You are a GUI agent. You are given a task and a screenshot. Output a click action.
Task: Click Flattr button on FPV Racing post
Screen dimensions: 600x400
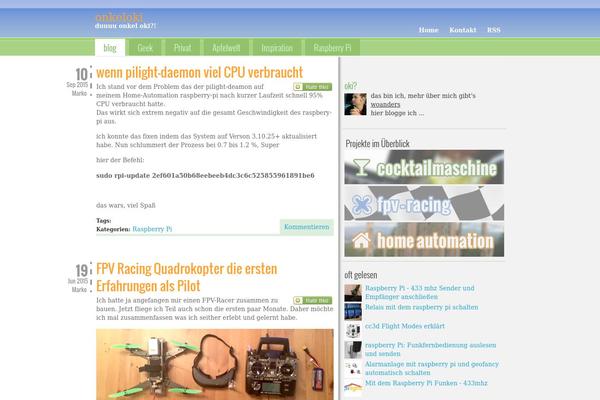(313, 300)
